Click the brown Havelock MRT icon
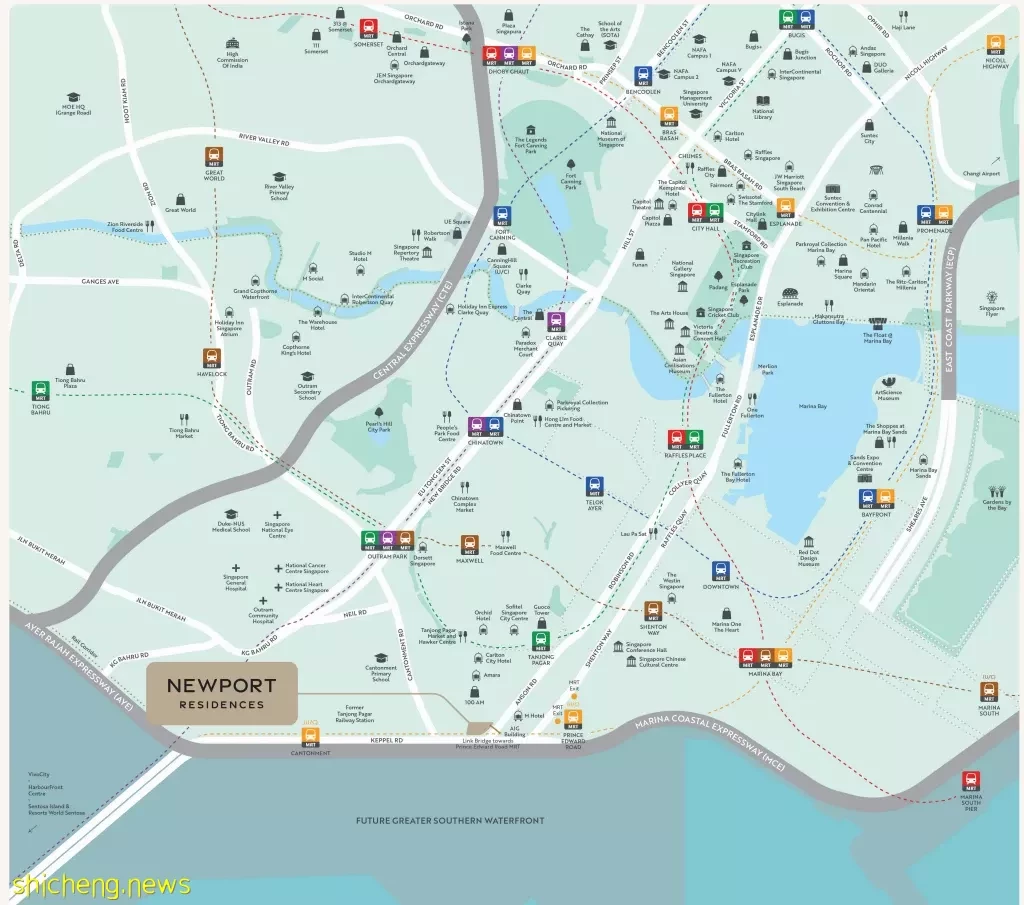Viewport: 1024px width, 905px height. 212,359
